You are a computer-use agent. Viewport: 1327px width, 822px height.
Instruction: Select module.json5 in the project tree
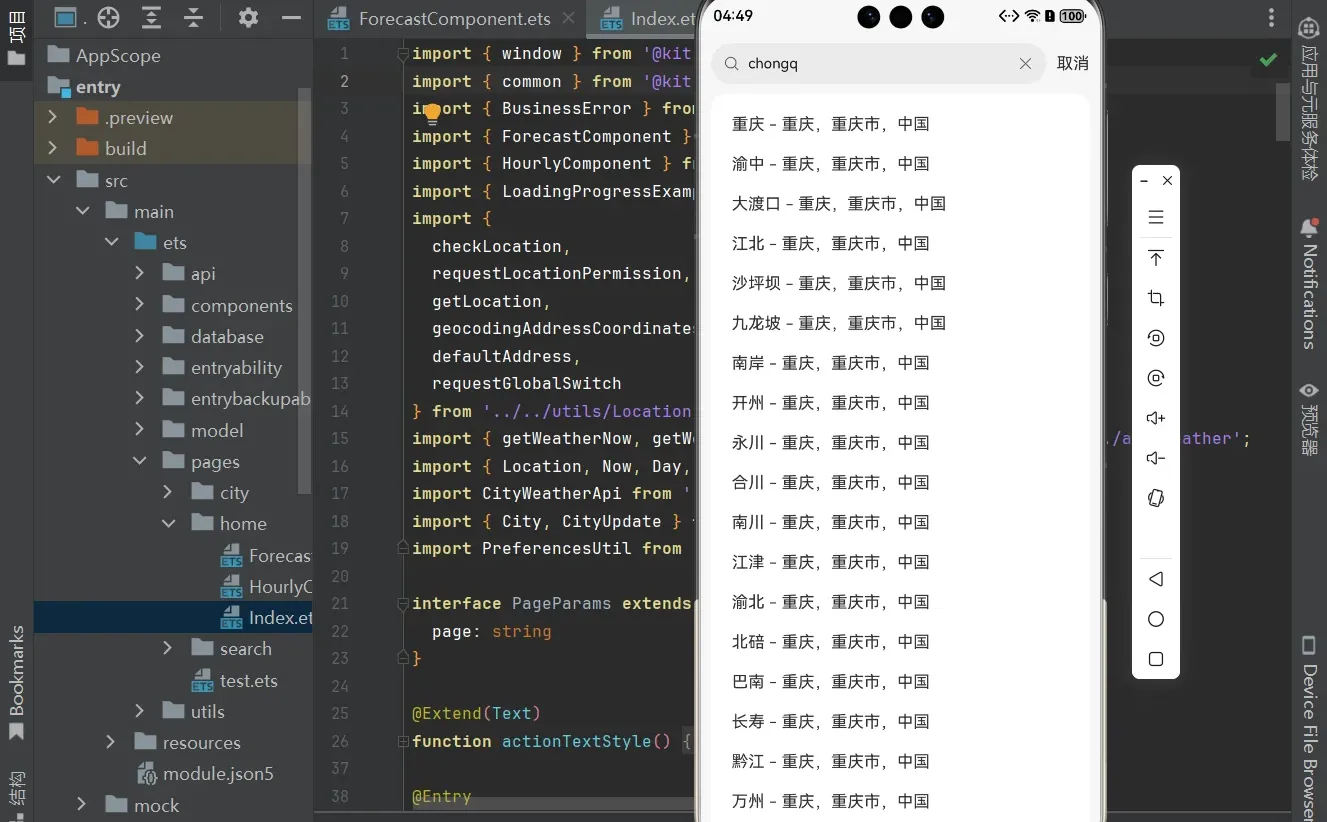204,773
